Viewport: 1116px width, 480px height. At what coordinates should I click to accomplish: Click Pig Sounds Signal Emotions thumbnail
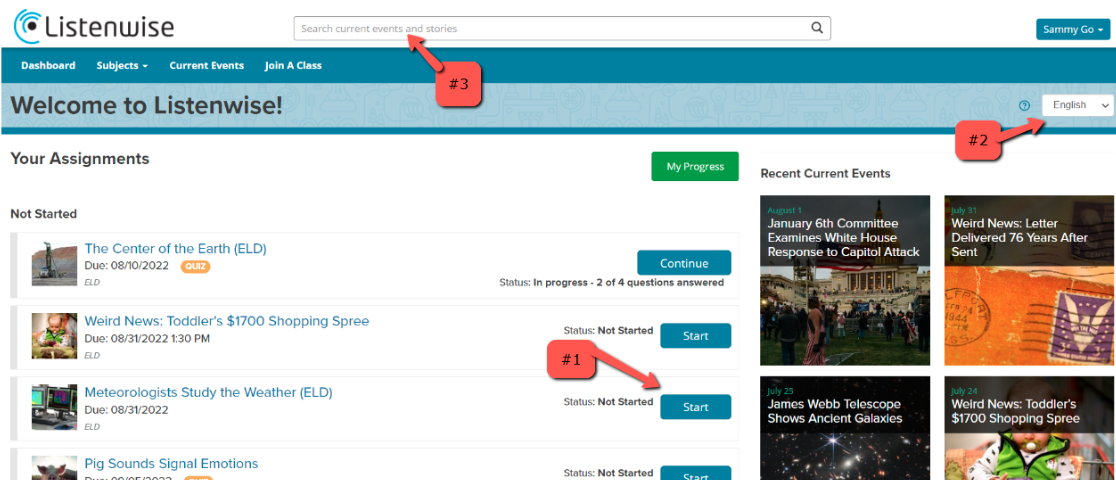click(x=54, y=468)
